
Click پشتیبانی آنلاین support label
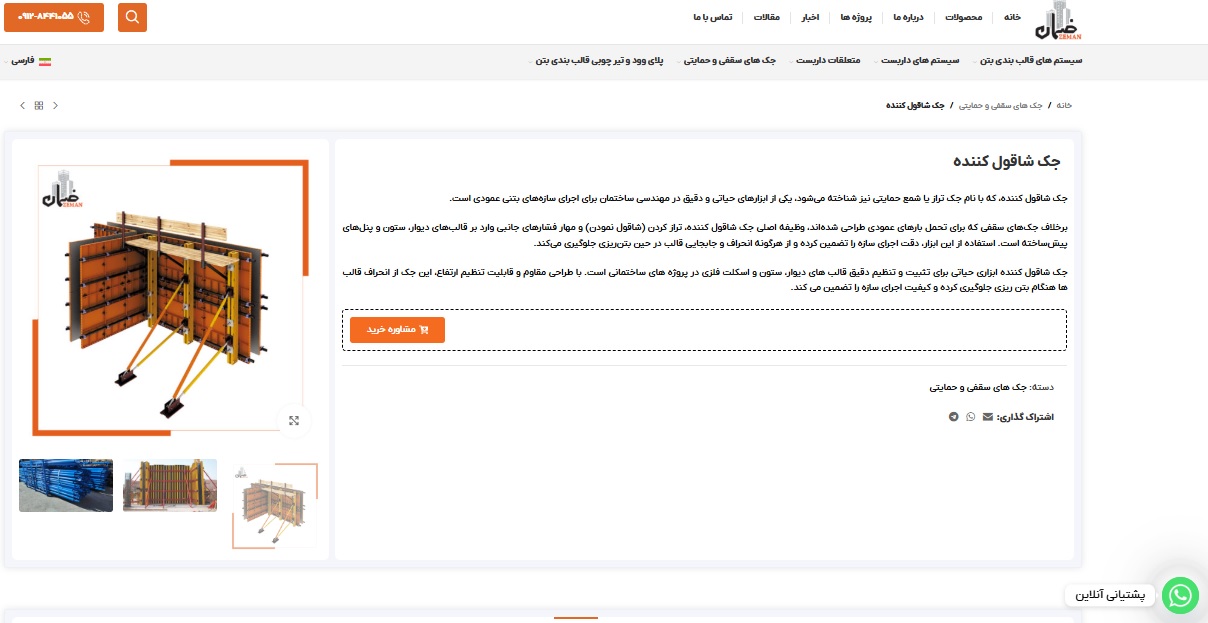1110,596
